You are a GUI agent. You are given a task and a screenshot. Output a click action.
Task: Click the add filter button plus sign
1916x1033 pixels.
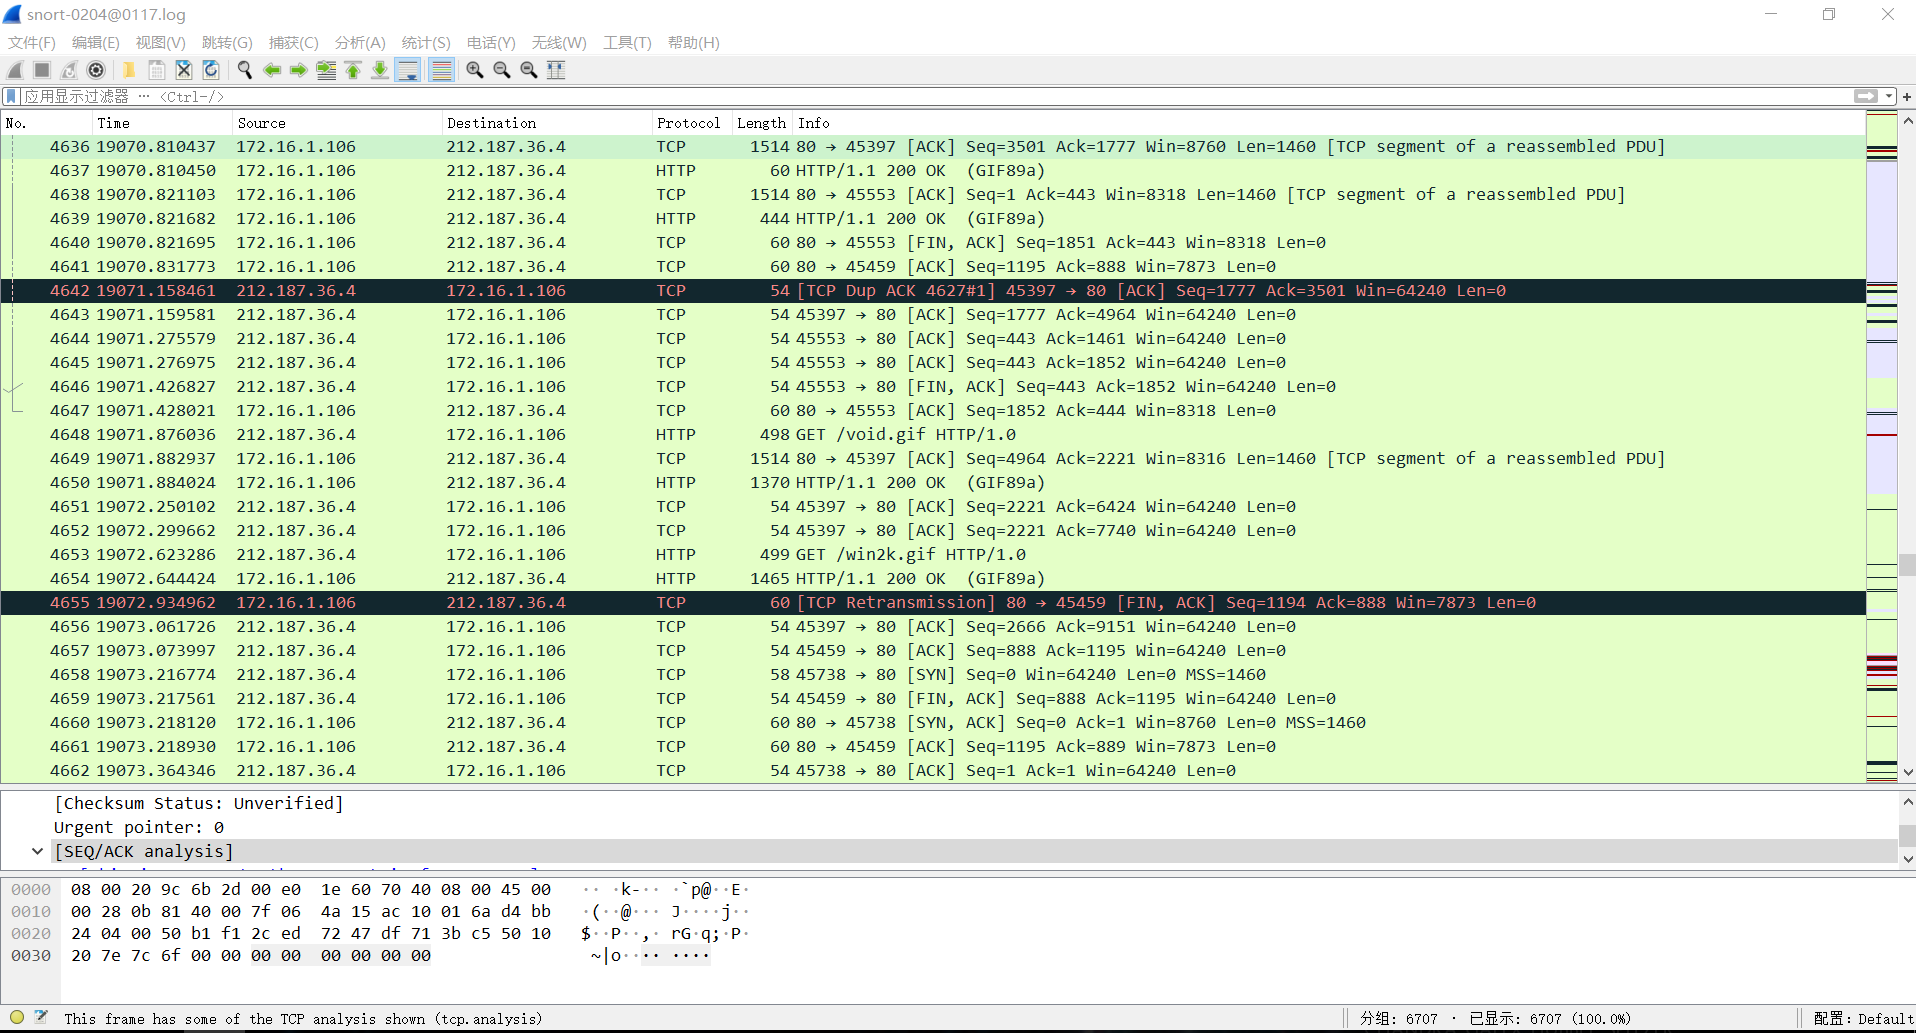click(x=1906, y=97)
